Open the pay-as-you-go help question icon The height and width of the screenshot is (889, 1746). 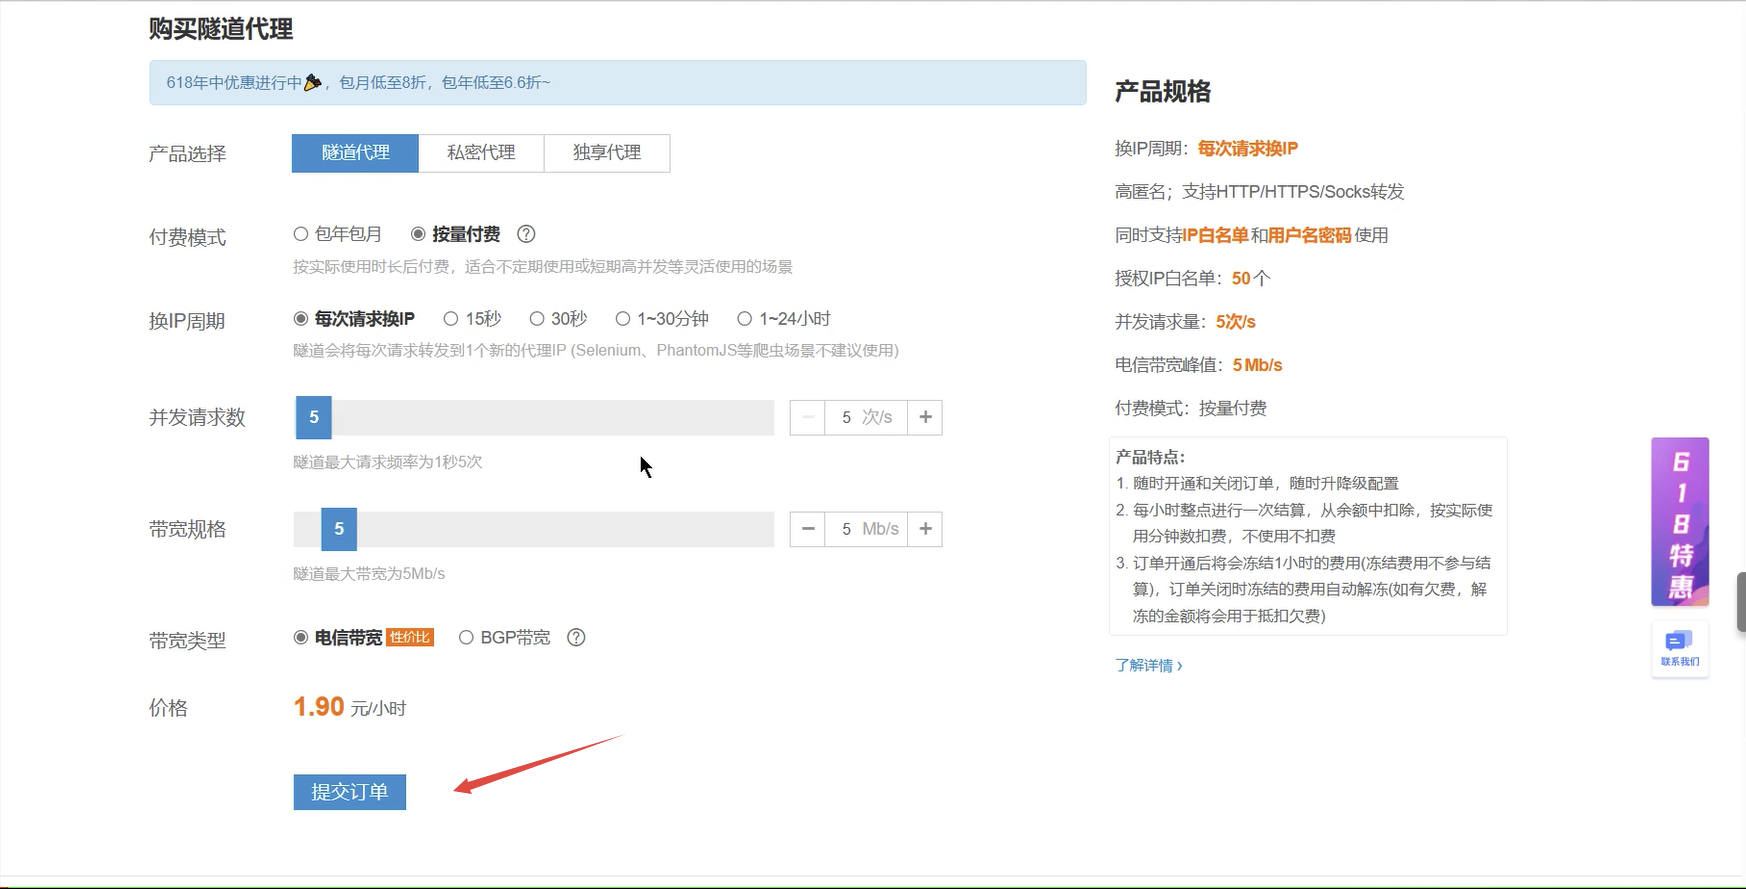click(526, 234)
